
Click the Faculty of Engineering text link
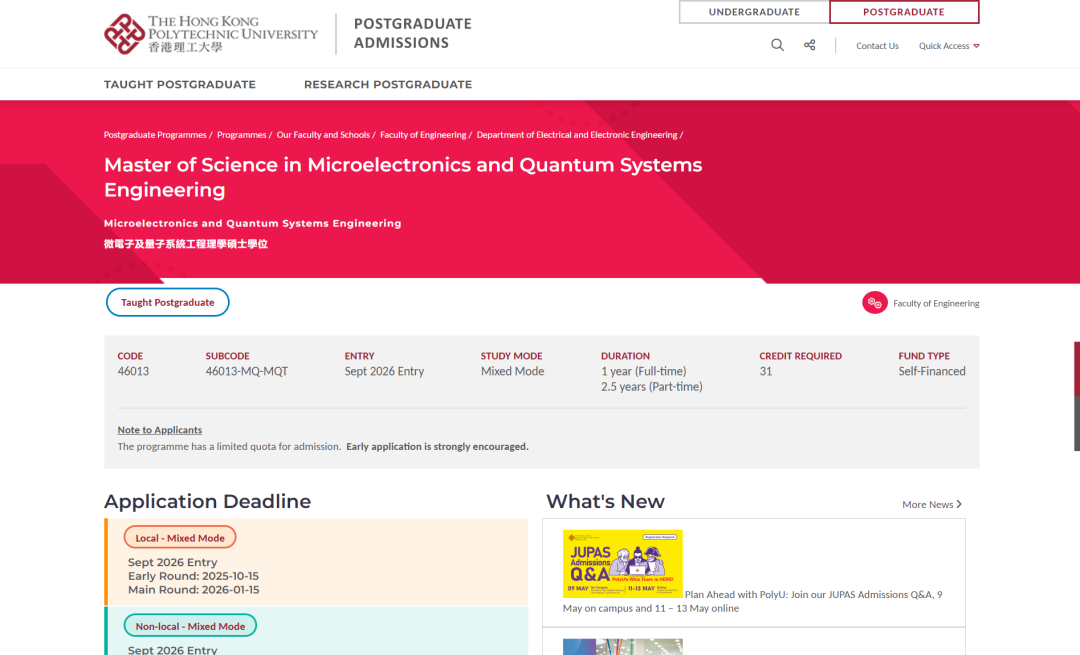[936, 303]
